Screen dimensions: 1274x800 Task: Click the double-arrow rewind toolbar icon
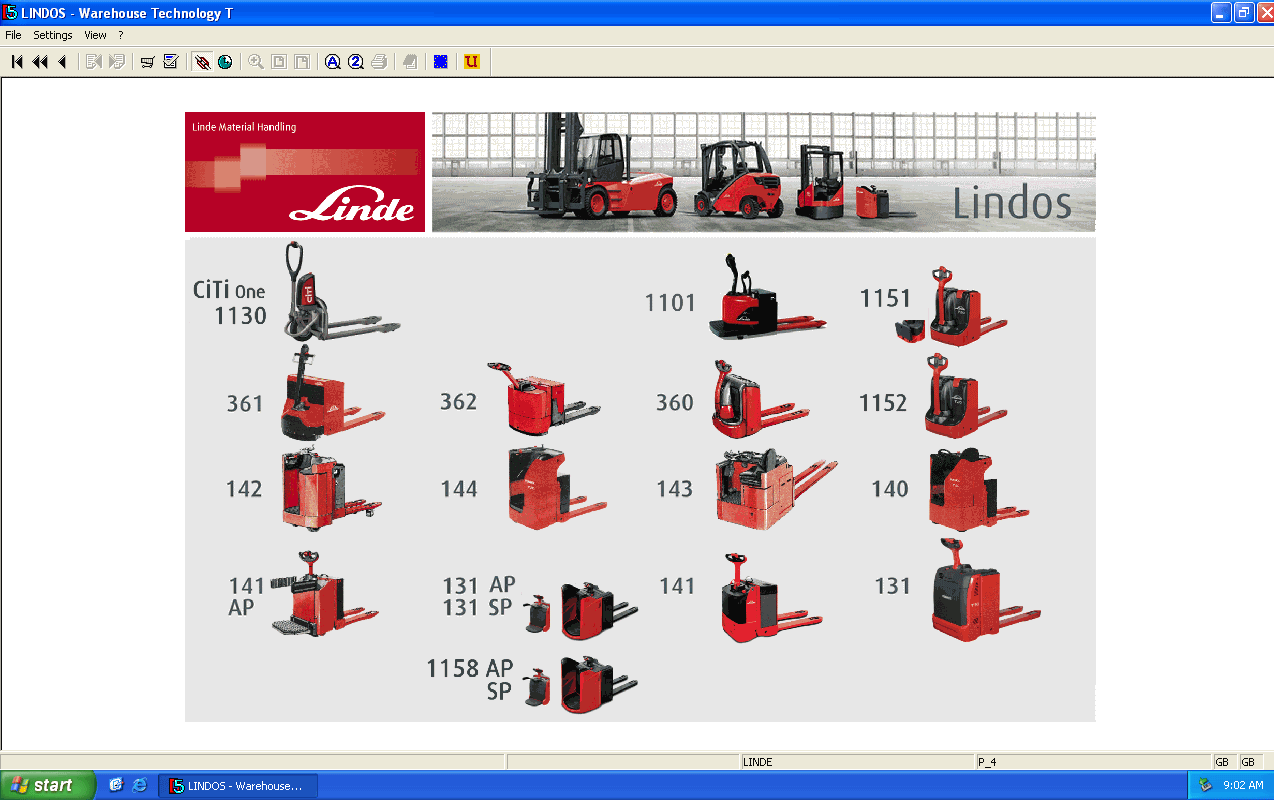click(x=40, y=62)
